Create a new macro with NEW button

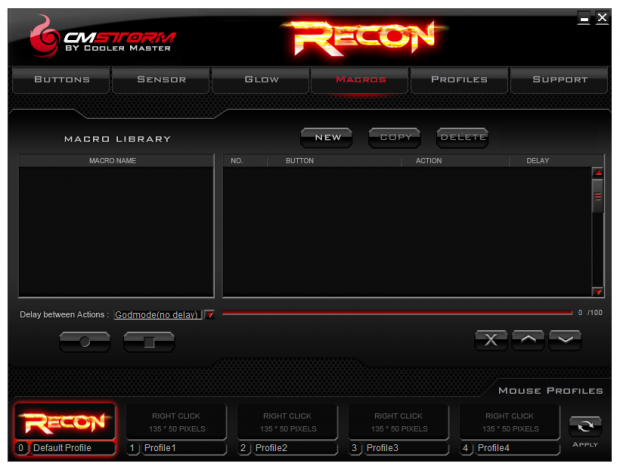[x=327, y=138]
